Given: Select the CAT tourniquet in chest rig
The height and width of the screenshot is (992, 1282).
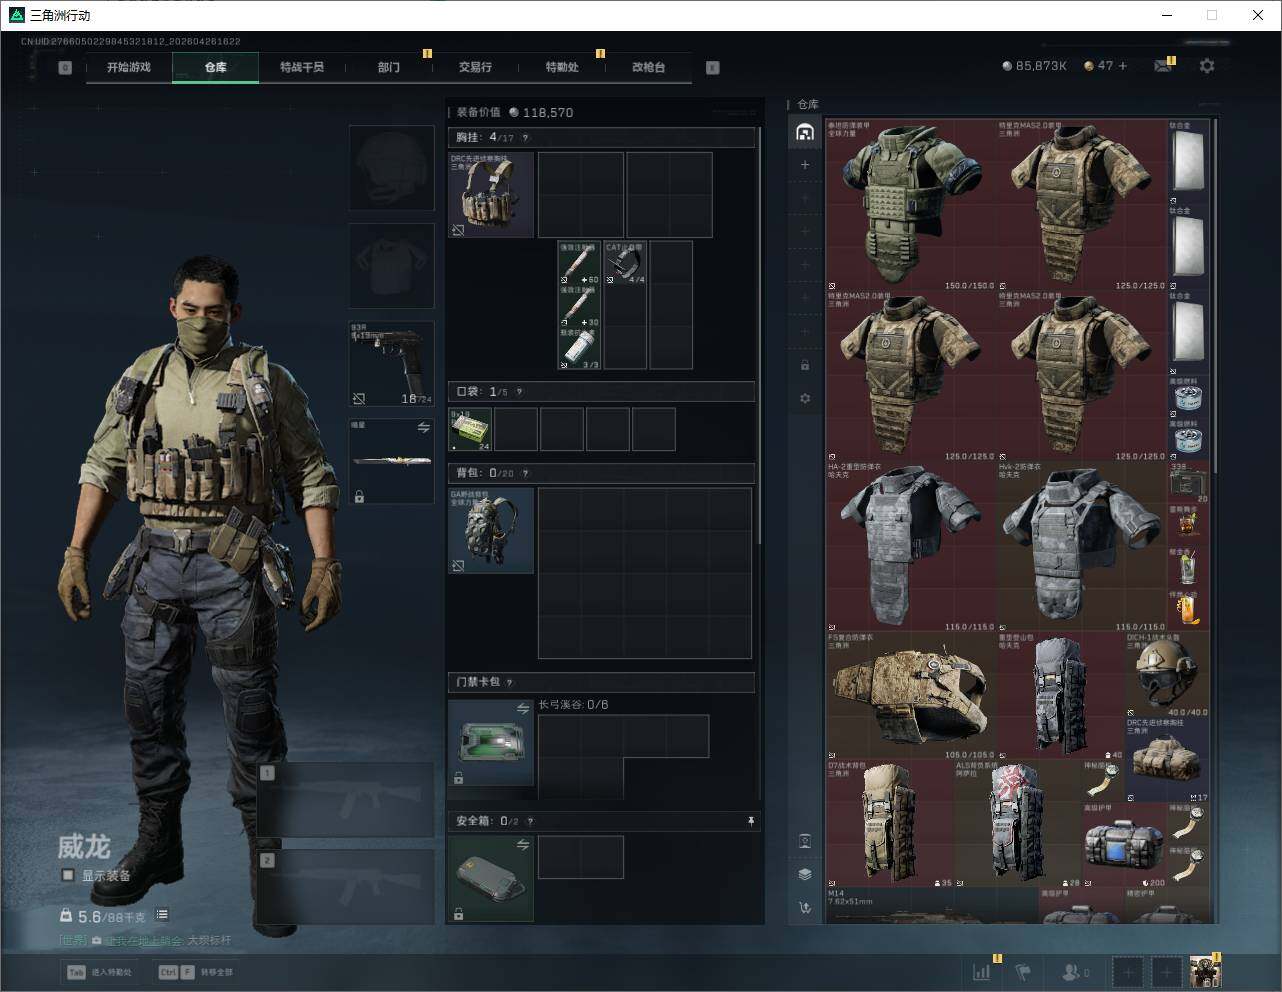Looking at the screenshot, I should point(625,262).
